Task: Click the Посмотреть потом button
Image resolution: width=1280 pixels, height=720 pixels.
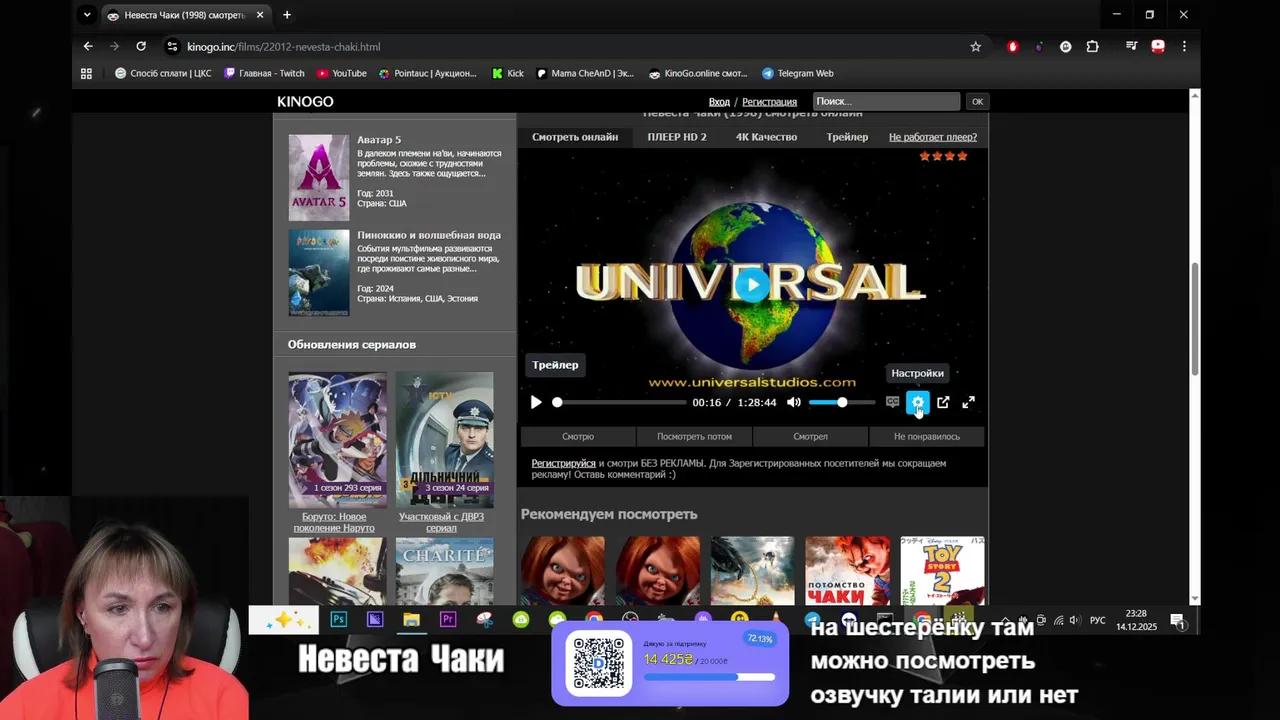Action: point(694,436)
